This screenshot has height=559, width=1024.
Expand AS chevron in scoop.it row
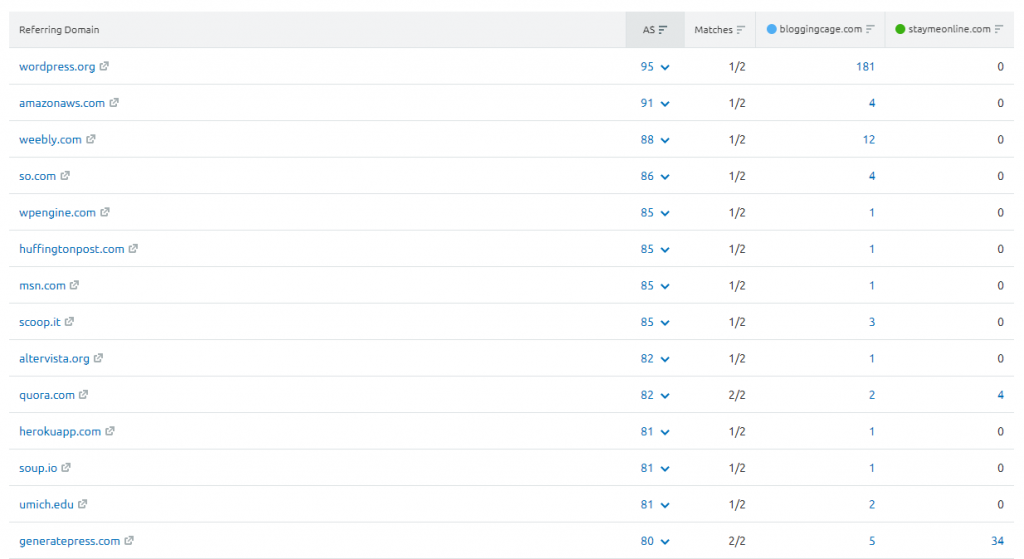pos(665,323)
